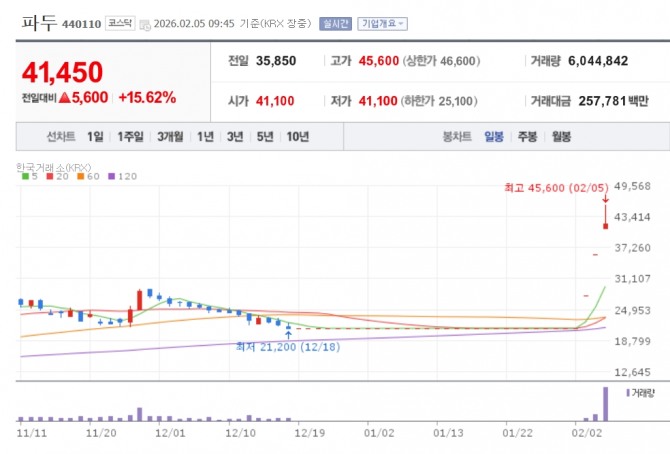Click the 49,568 price axis label
Screen dimensions: 670x454
point(632,186)
